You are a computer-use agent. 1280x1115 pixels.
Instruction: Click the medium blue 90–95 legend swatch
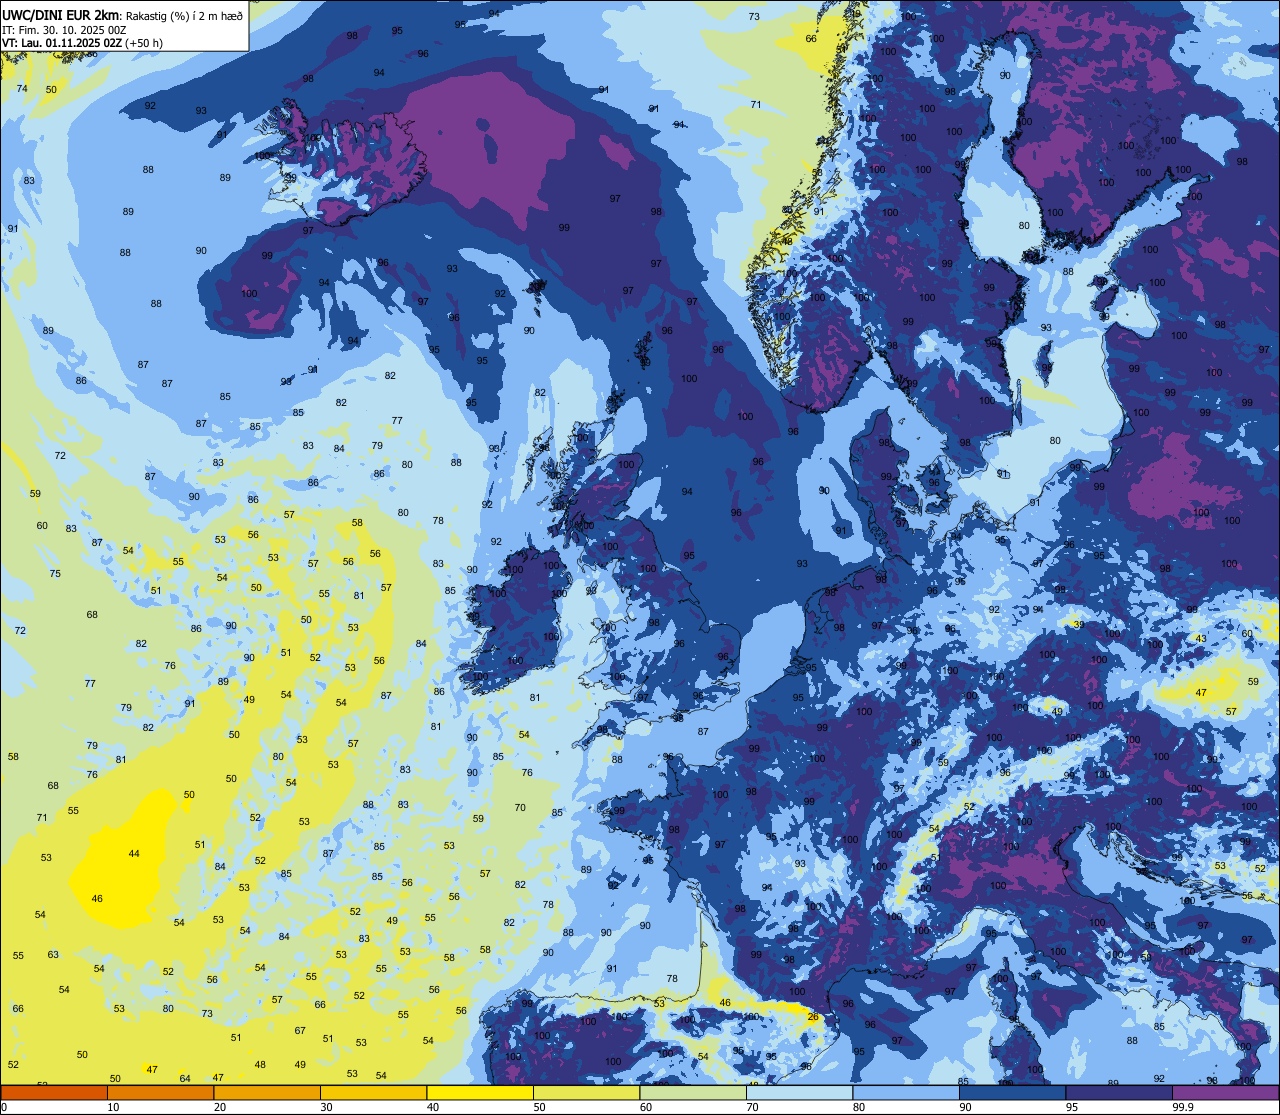click(1012, 1092)
